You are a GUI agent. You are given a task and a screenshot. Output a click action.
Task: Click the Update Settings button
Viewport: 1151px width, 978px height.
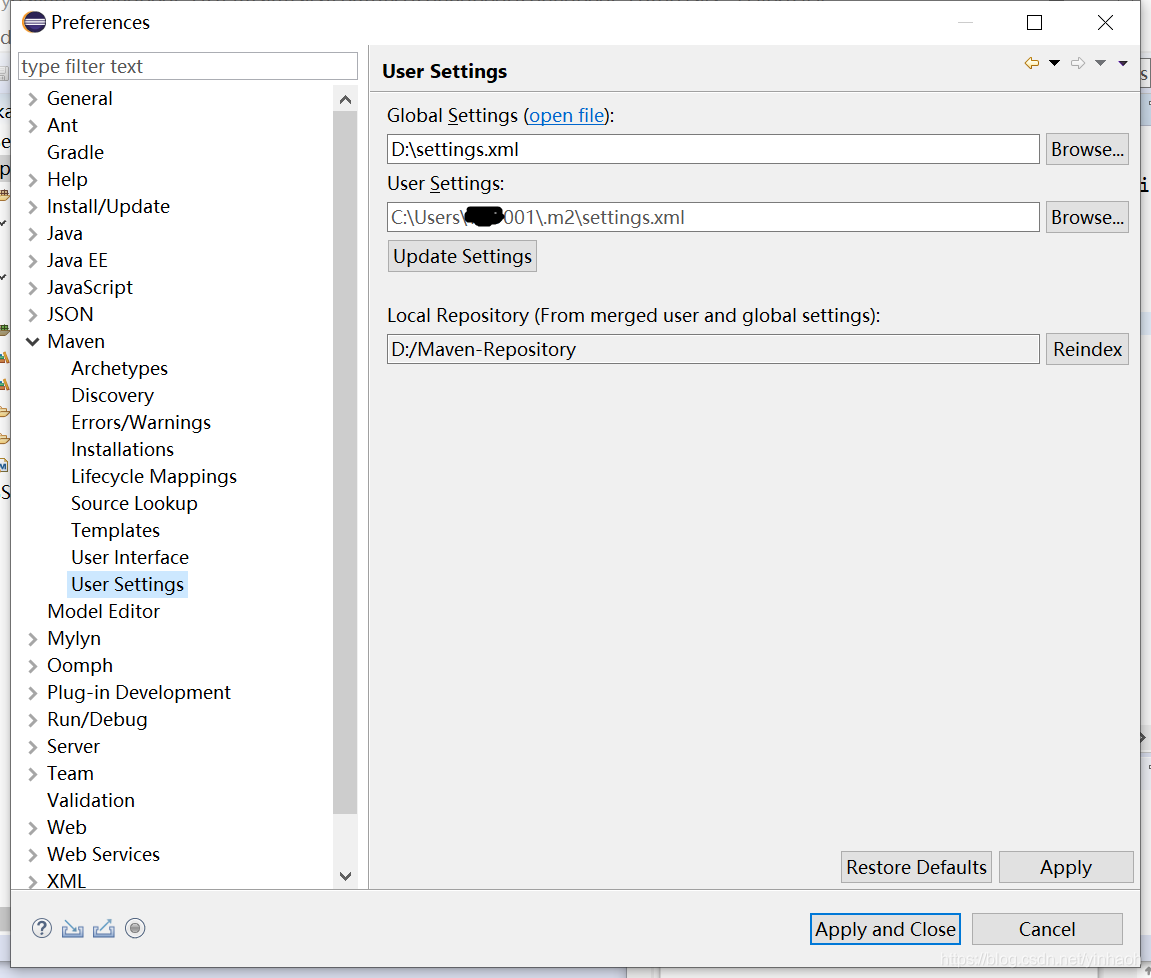(462, 256)
